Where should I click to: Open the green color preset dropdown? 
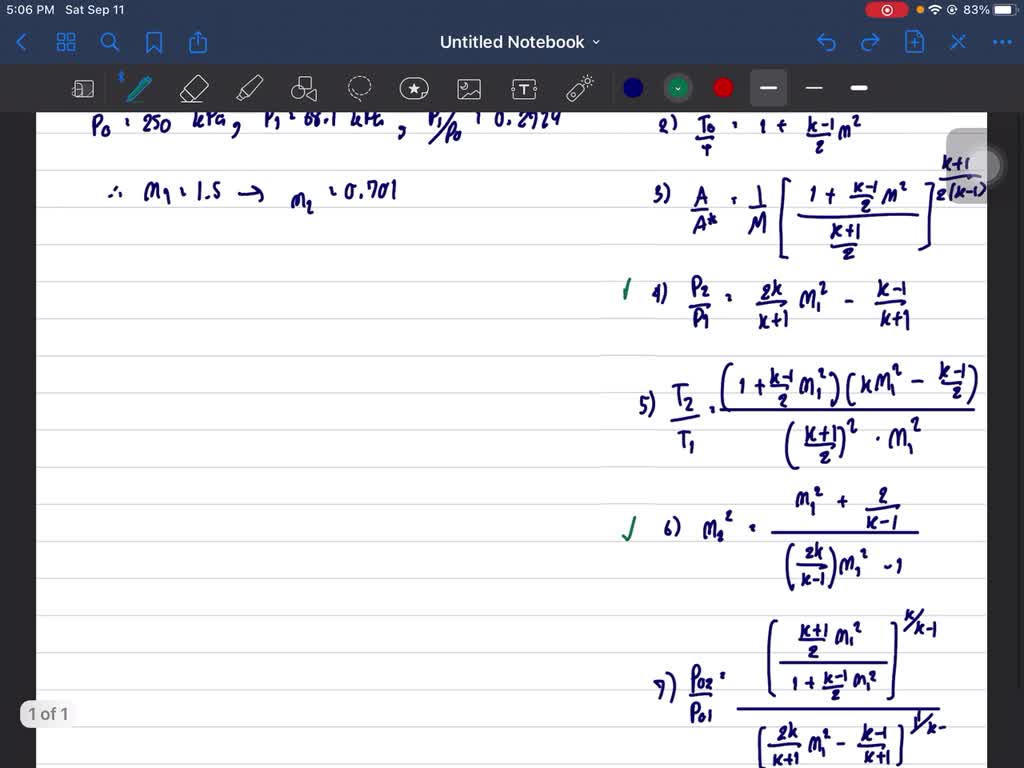(678, 88)
